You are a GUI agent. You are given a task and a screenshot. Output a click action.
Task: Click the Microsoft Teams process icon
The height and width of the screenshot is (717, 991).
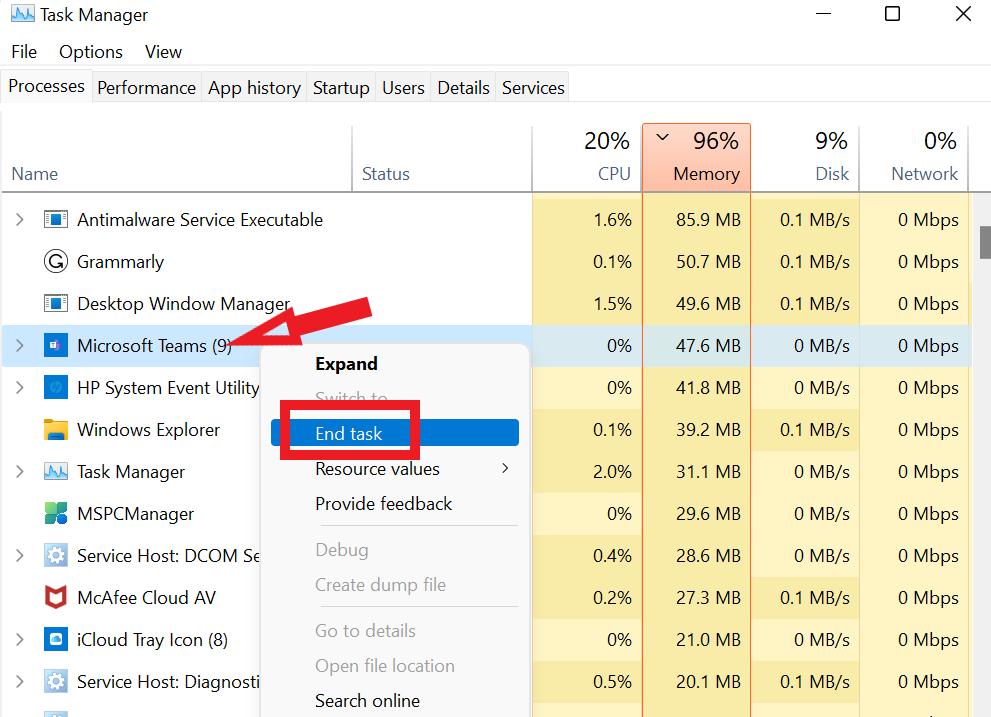(x=56, y=346)
